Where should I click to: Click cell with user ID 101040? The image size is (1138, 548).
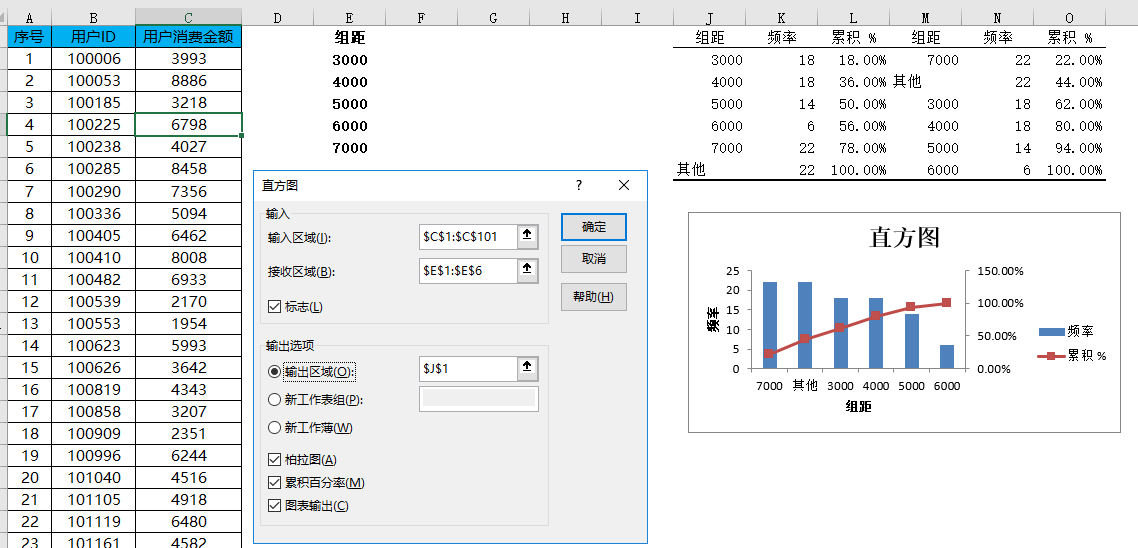(94, 478)
